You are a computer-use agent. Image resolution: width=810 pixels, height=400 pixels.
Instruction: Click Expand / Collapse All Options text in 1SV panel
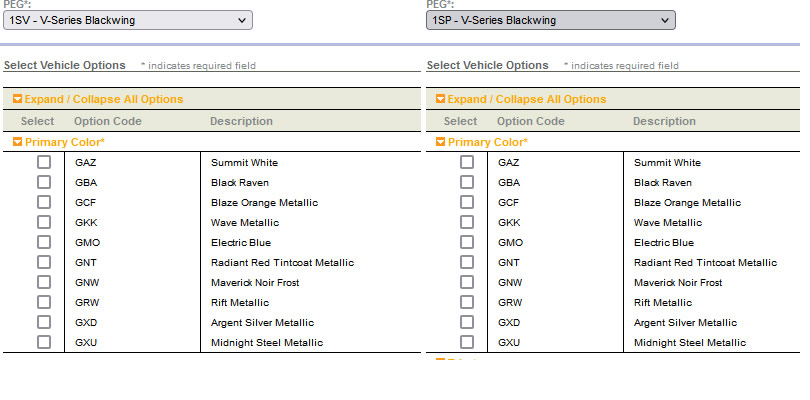point(104,100)
